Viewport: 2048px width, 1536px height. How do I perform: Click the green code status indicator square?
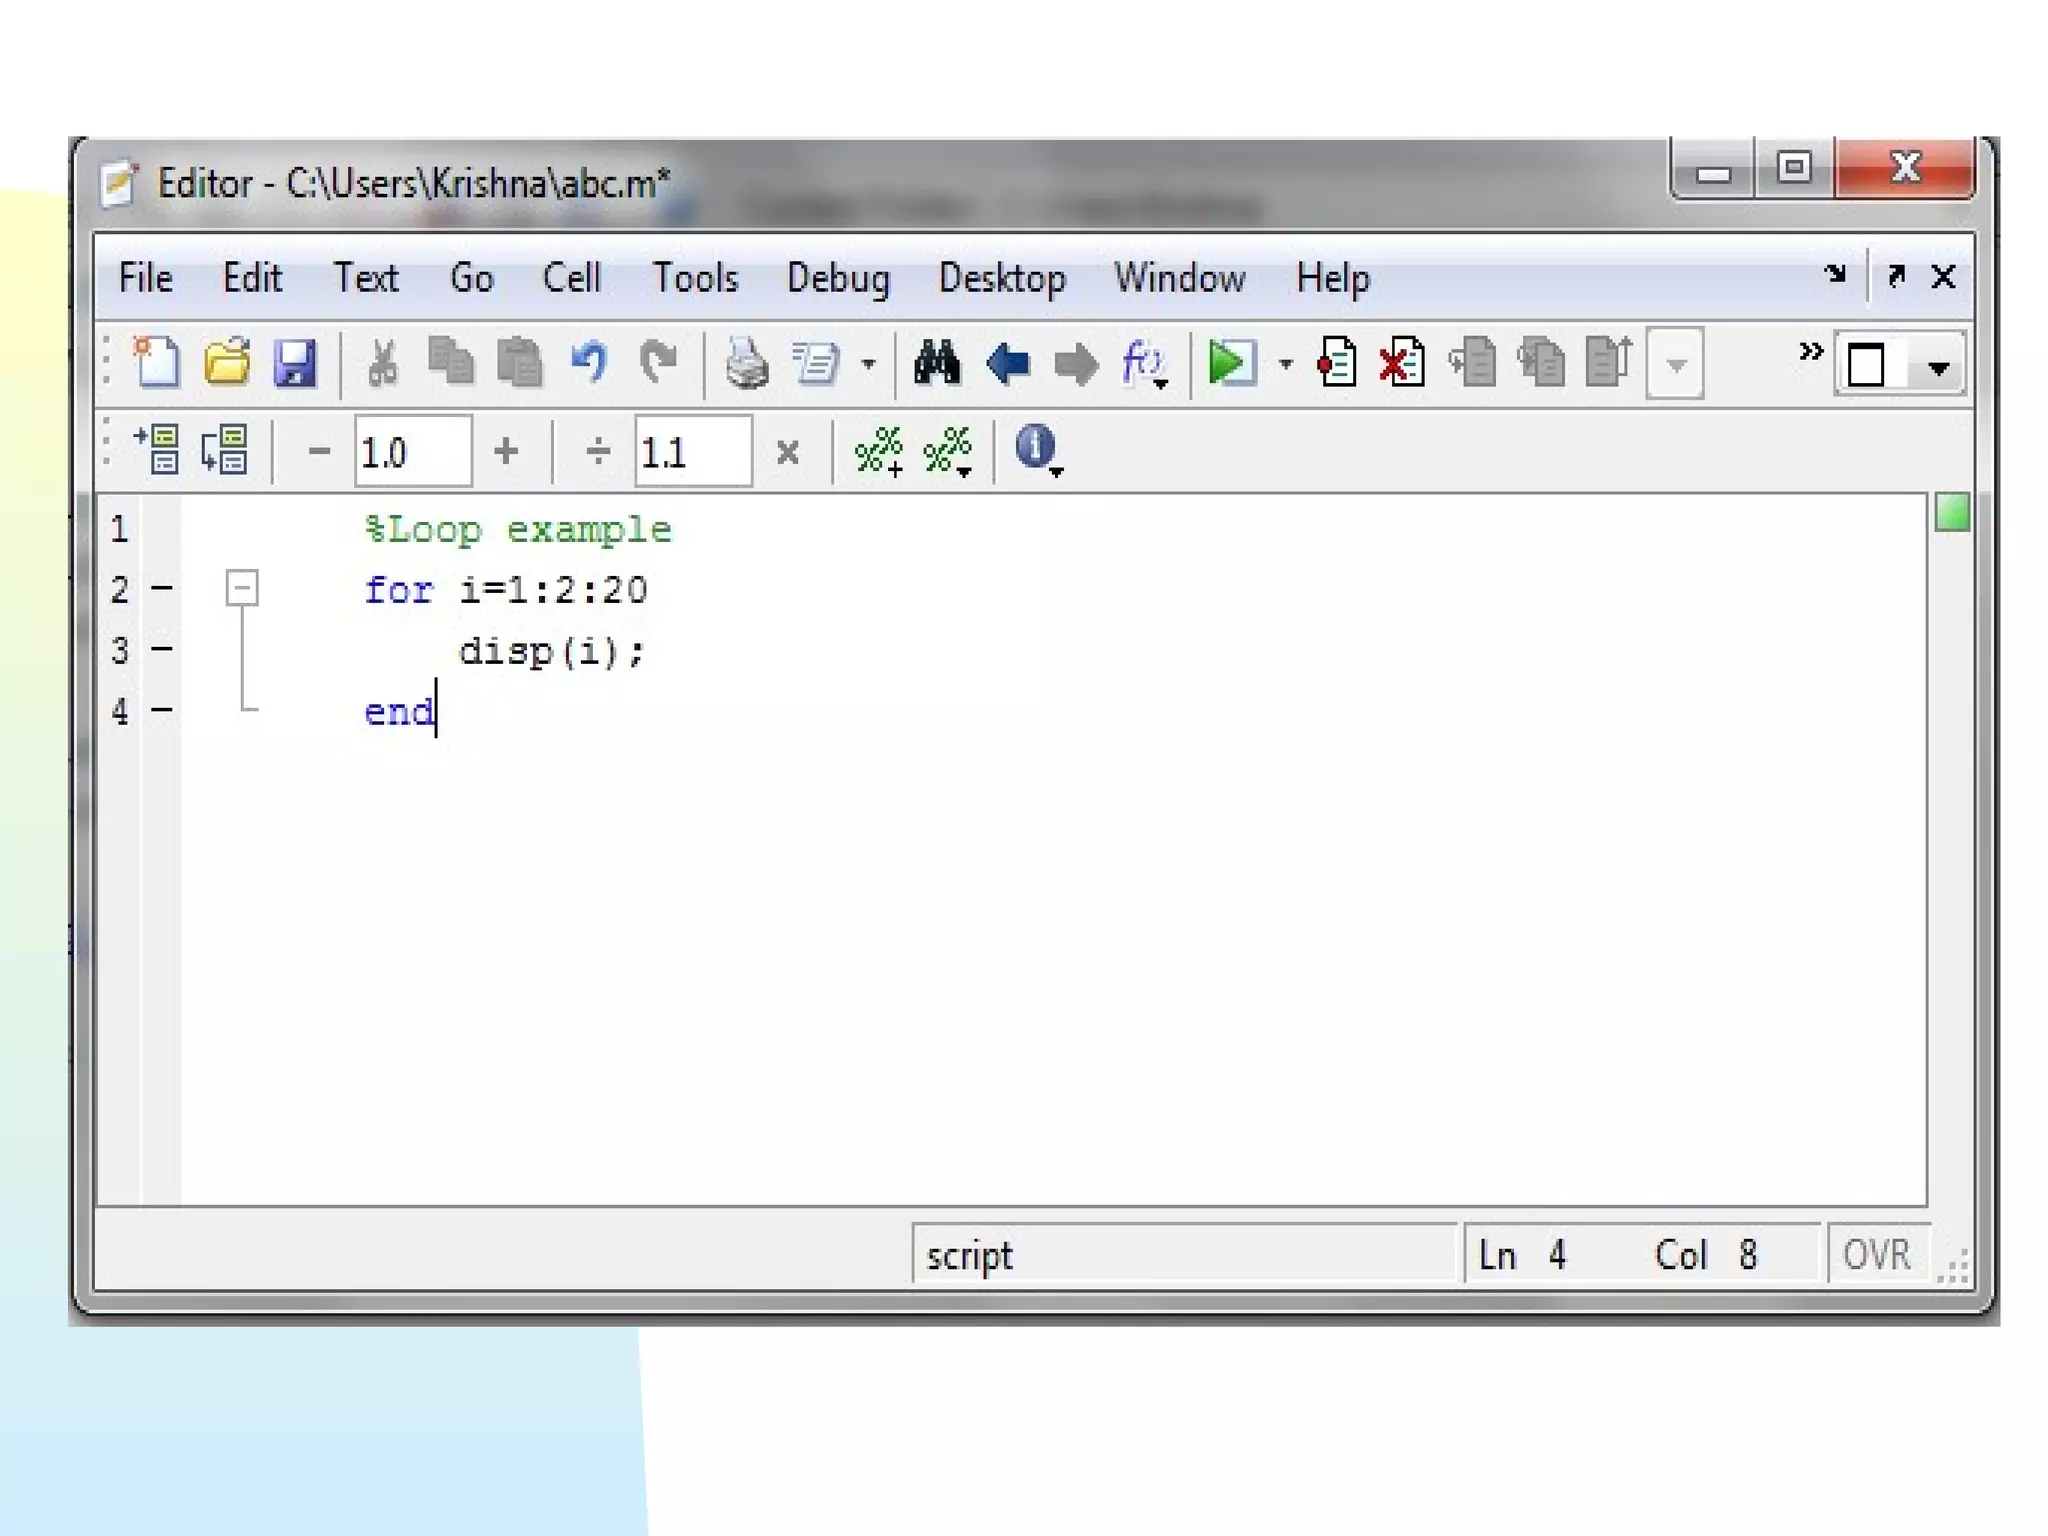1951,513
